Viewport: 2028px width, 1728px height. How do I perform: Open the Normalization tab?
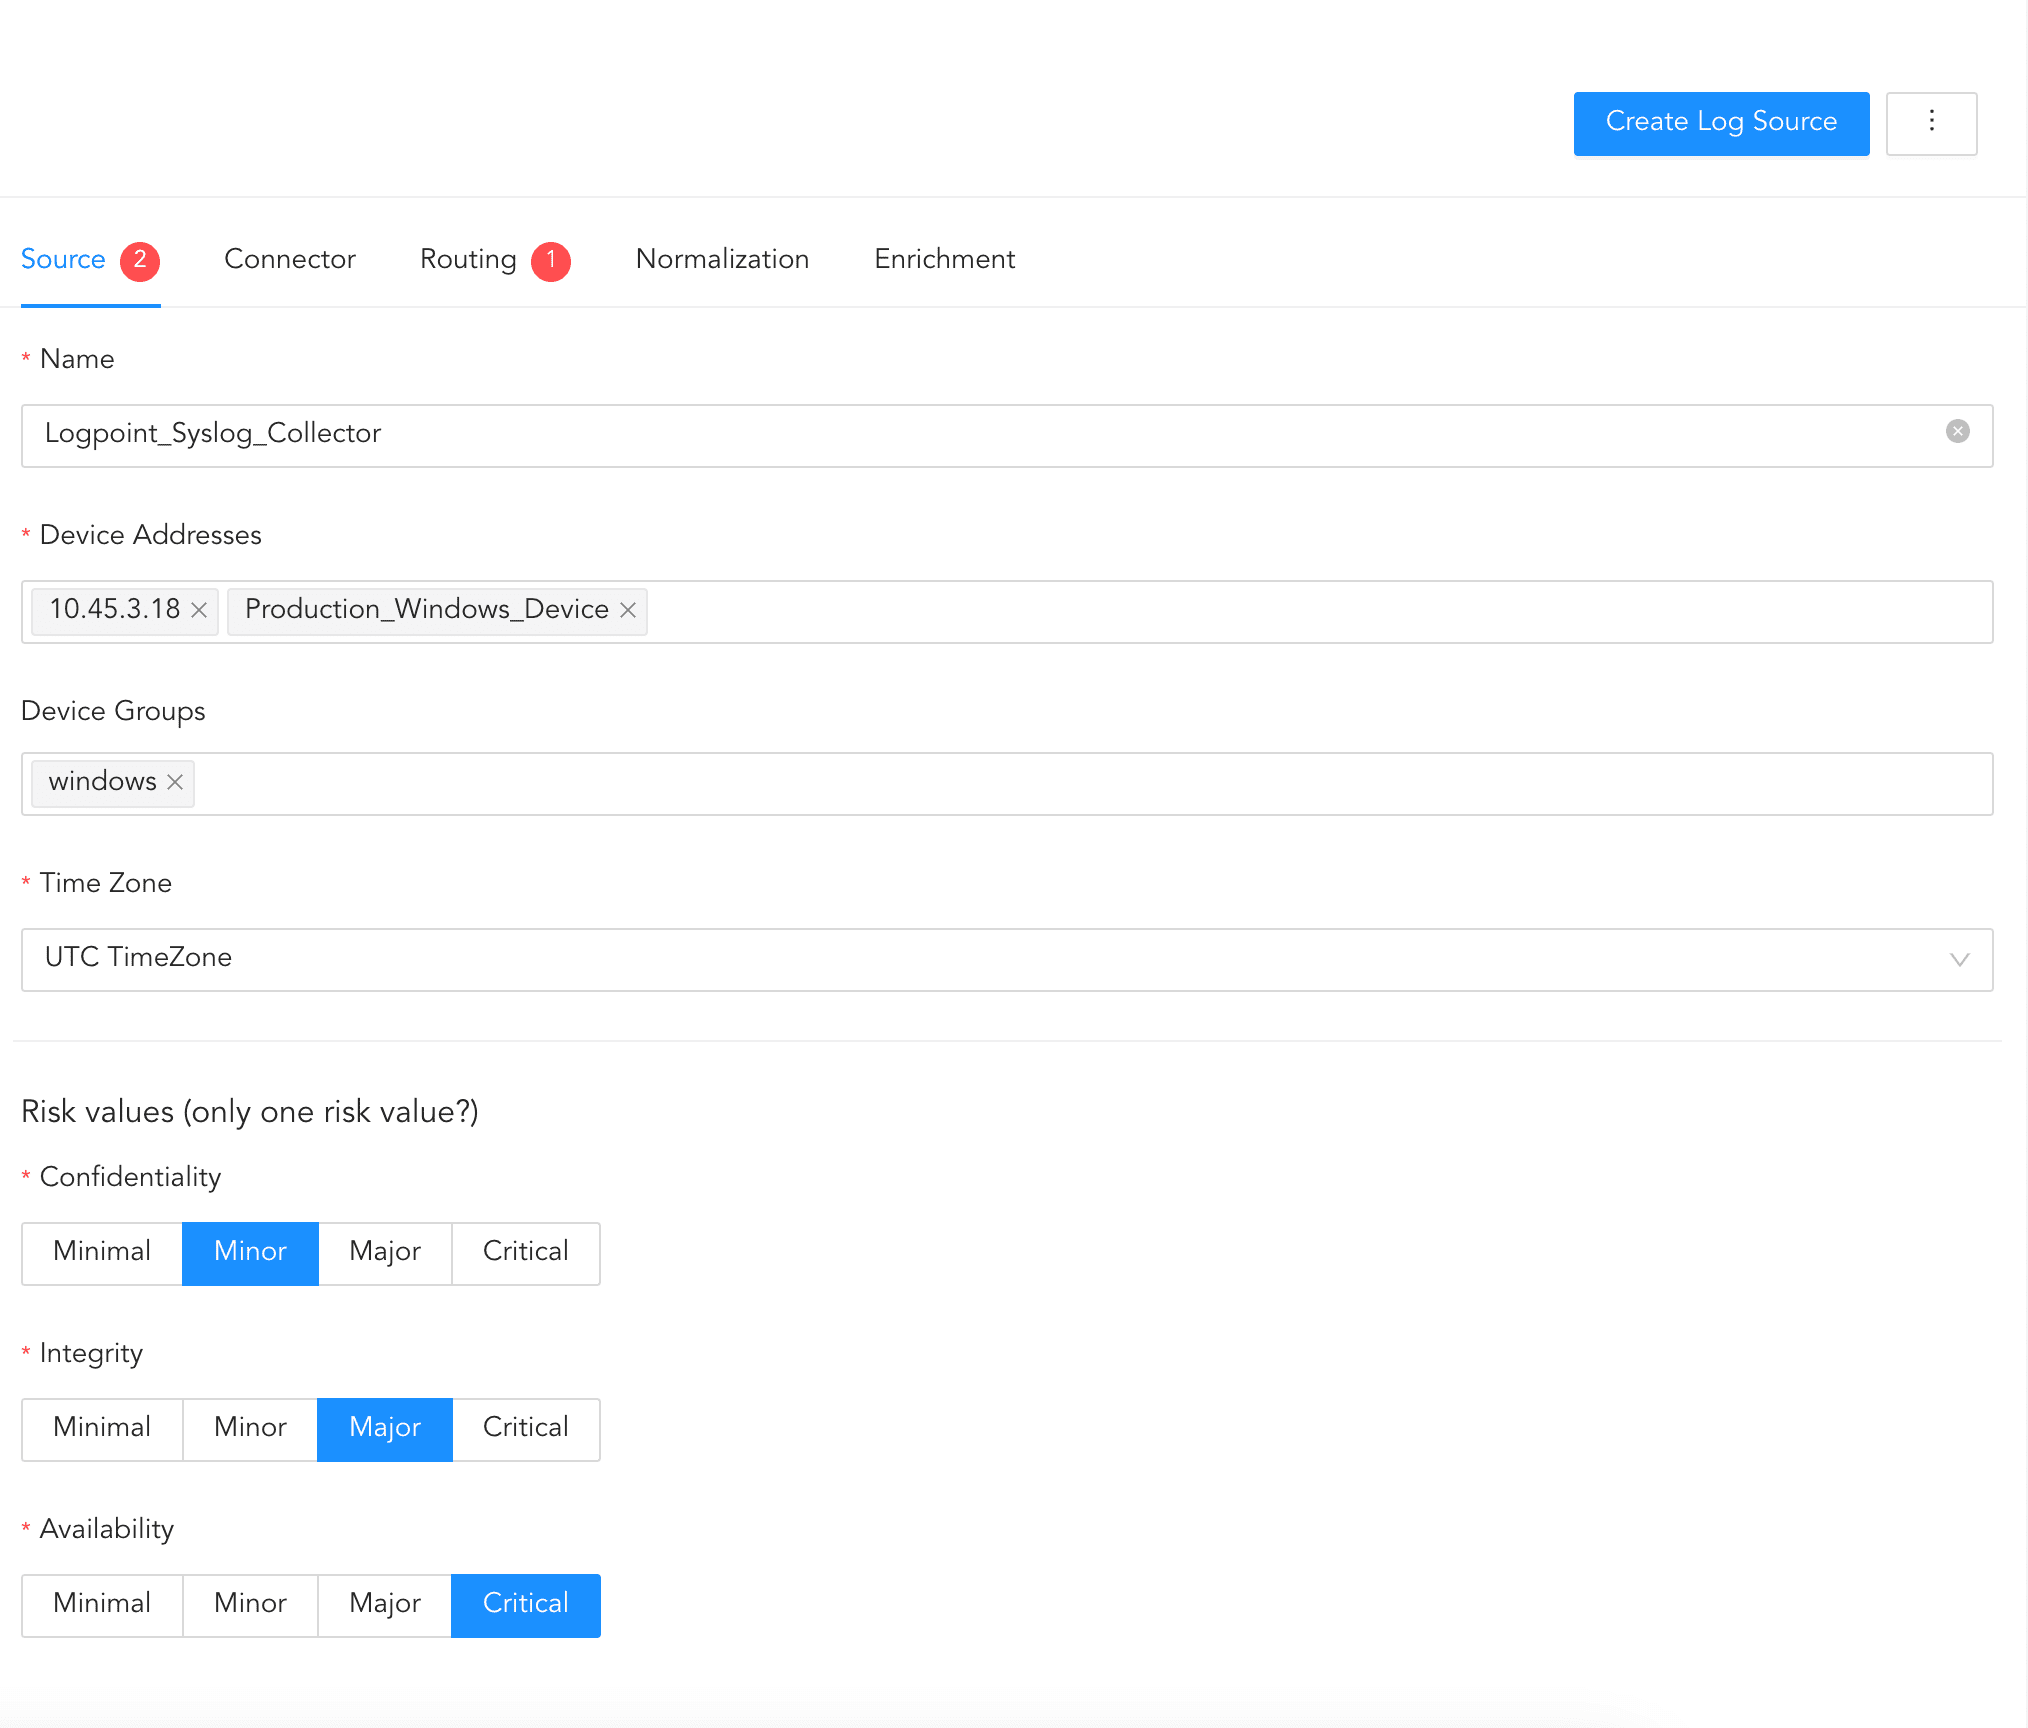coord(722,259)
